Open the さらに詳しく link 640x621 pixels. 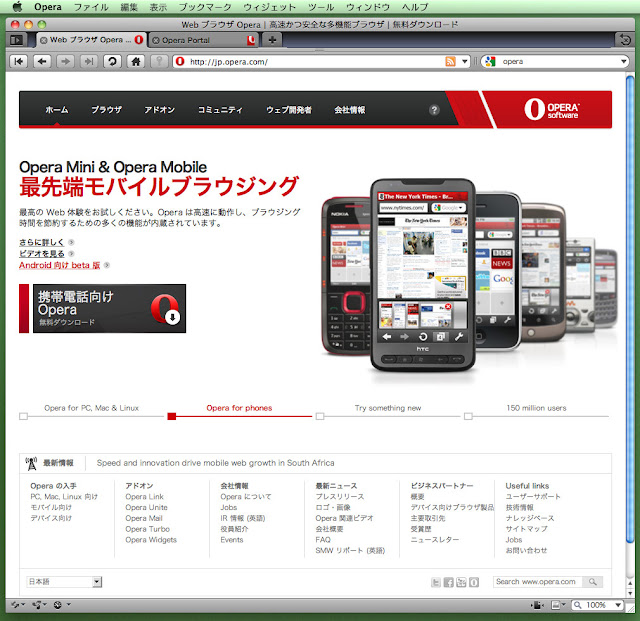click(41, 242)
